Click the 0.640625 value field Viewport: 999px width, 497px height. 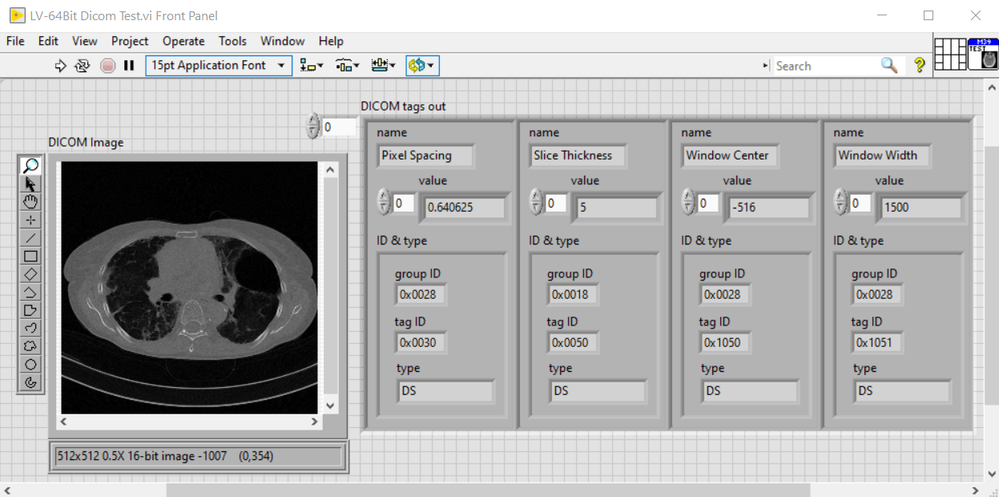(x=464, y=208)
